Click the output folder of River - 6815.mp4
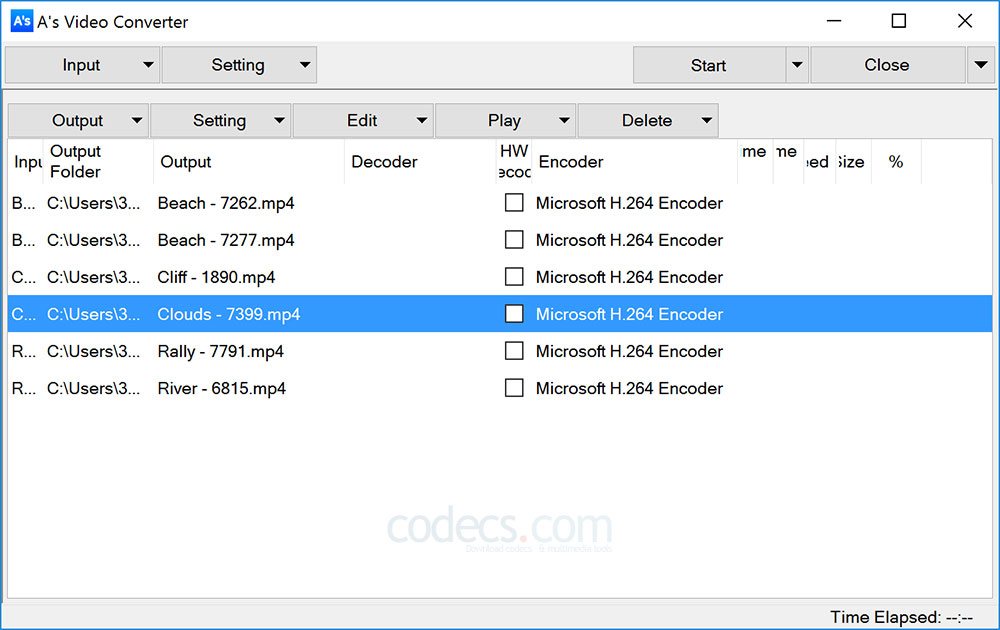 pos(93,388)
